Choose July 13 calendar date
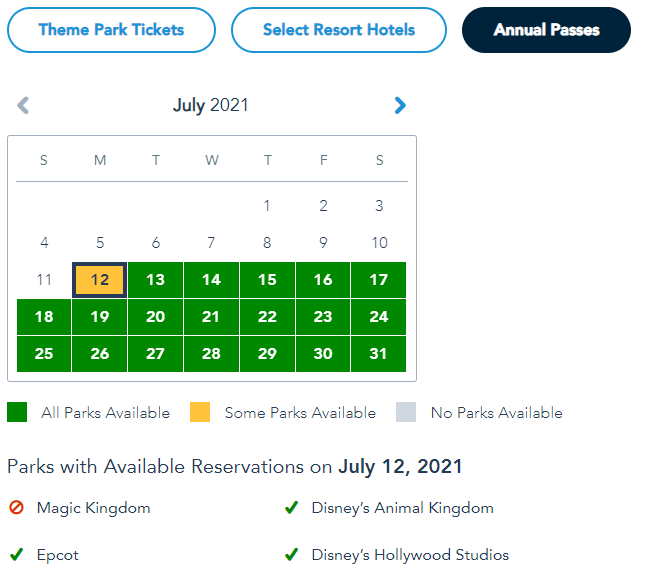Image resolution: width=646 pixels, height=581 pixels. 155,280
